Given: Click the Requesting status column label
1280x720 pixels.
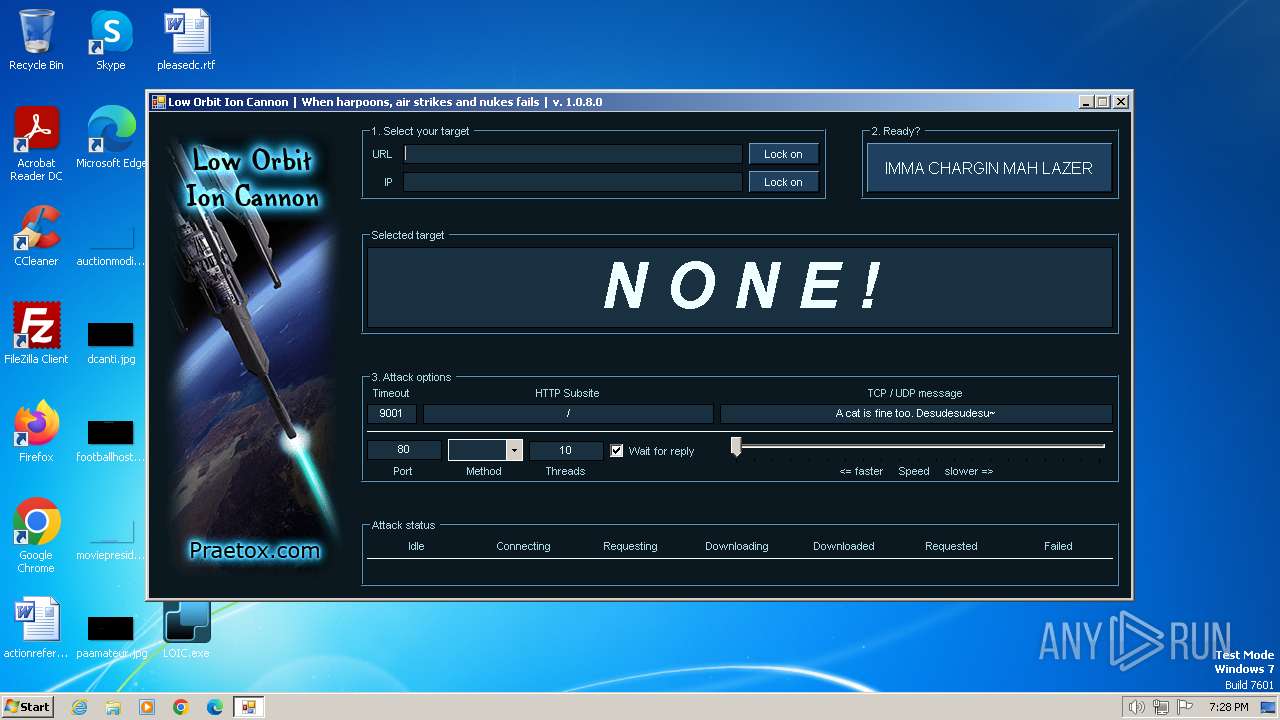Looking at the screenshot, I should (630, 546).
